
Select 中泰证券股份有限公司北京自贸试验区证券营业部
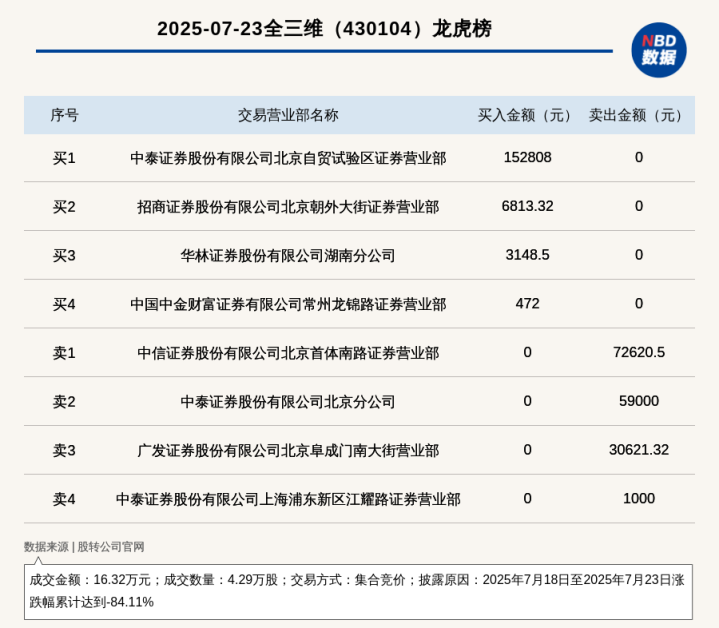point(288,158)
